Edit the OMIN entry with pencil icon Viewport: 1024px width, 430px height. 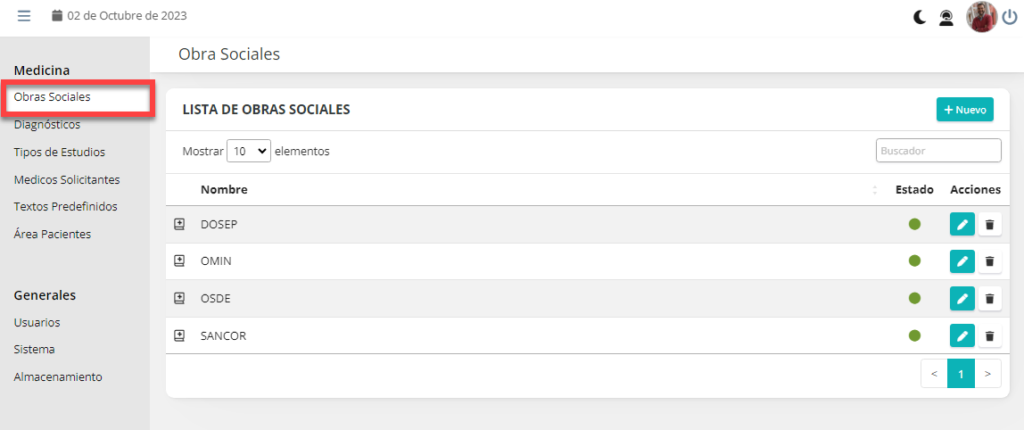click(x=961, y=261)
